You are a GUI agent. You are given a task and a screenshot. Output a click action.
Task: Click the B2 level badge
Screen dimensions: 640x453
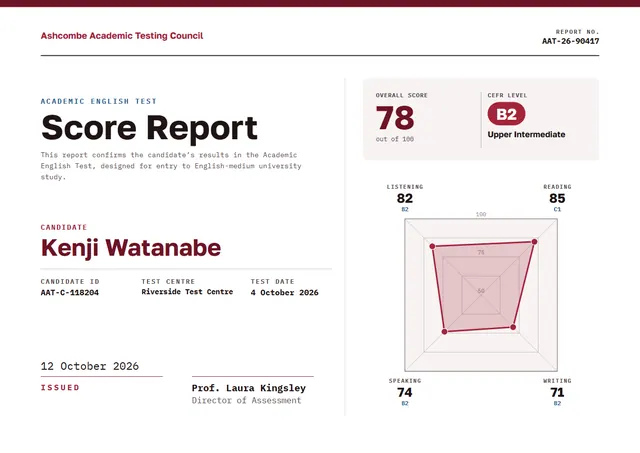pyautogui.click(x=506, y=114)
